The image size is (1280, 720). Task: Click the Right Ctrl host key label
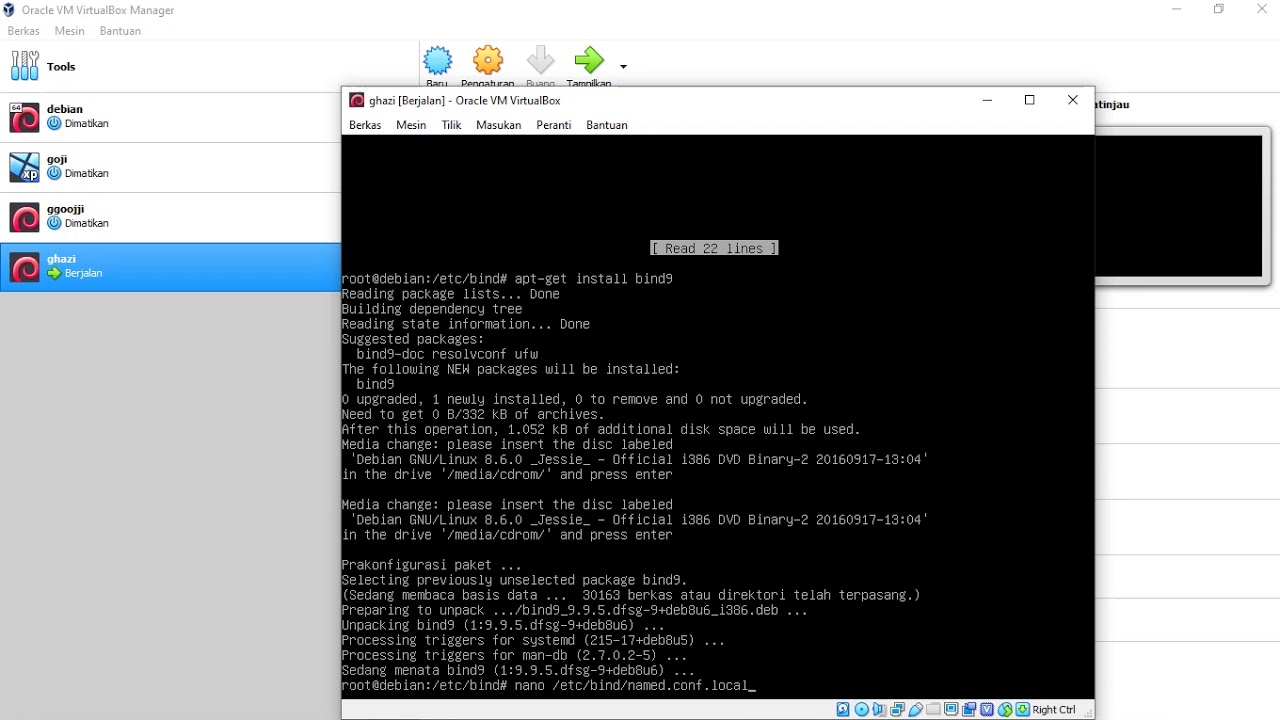pos(1054,710)
